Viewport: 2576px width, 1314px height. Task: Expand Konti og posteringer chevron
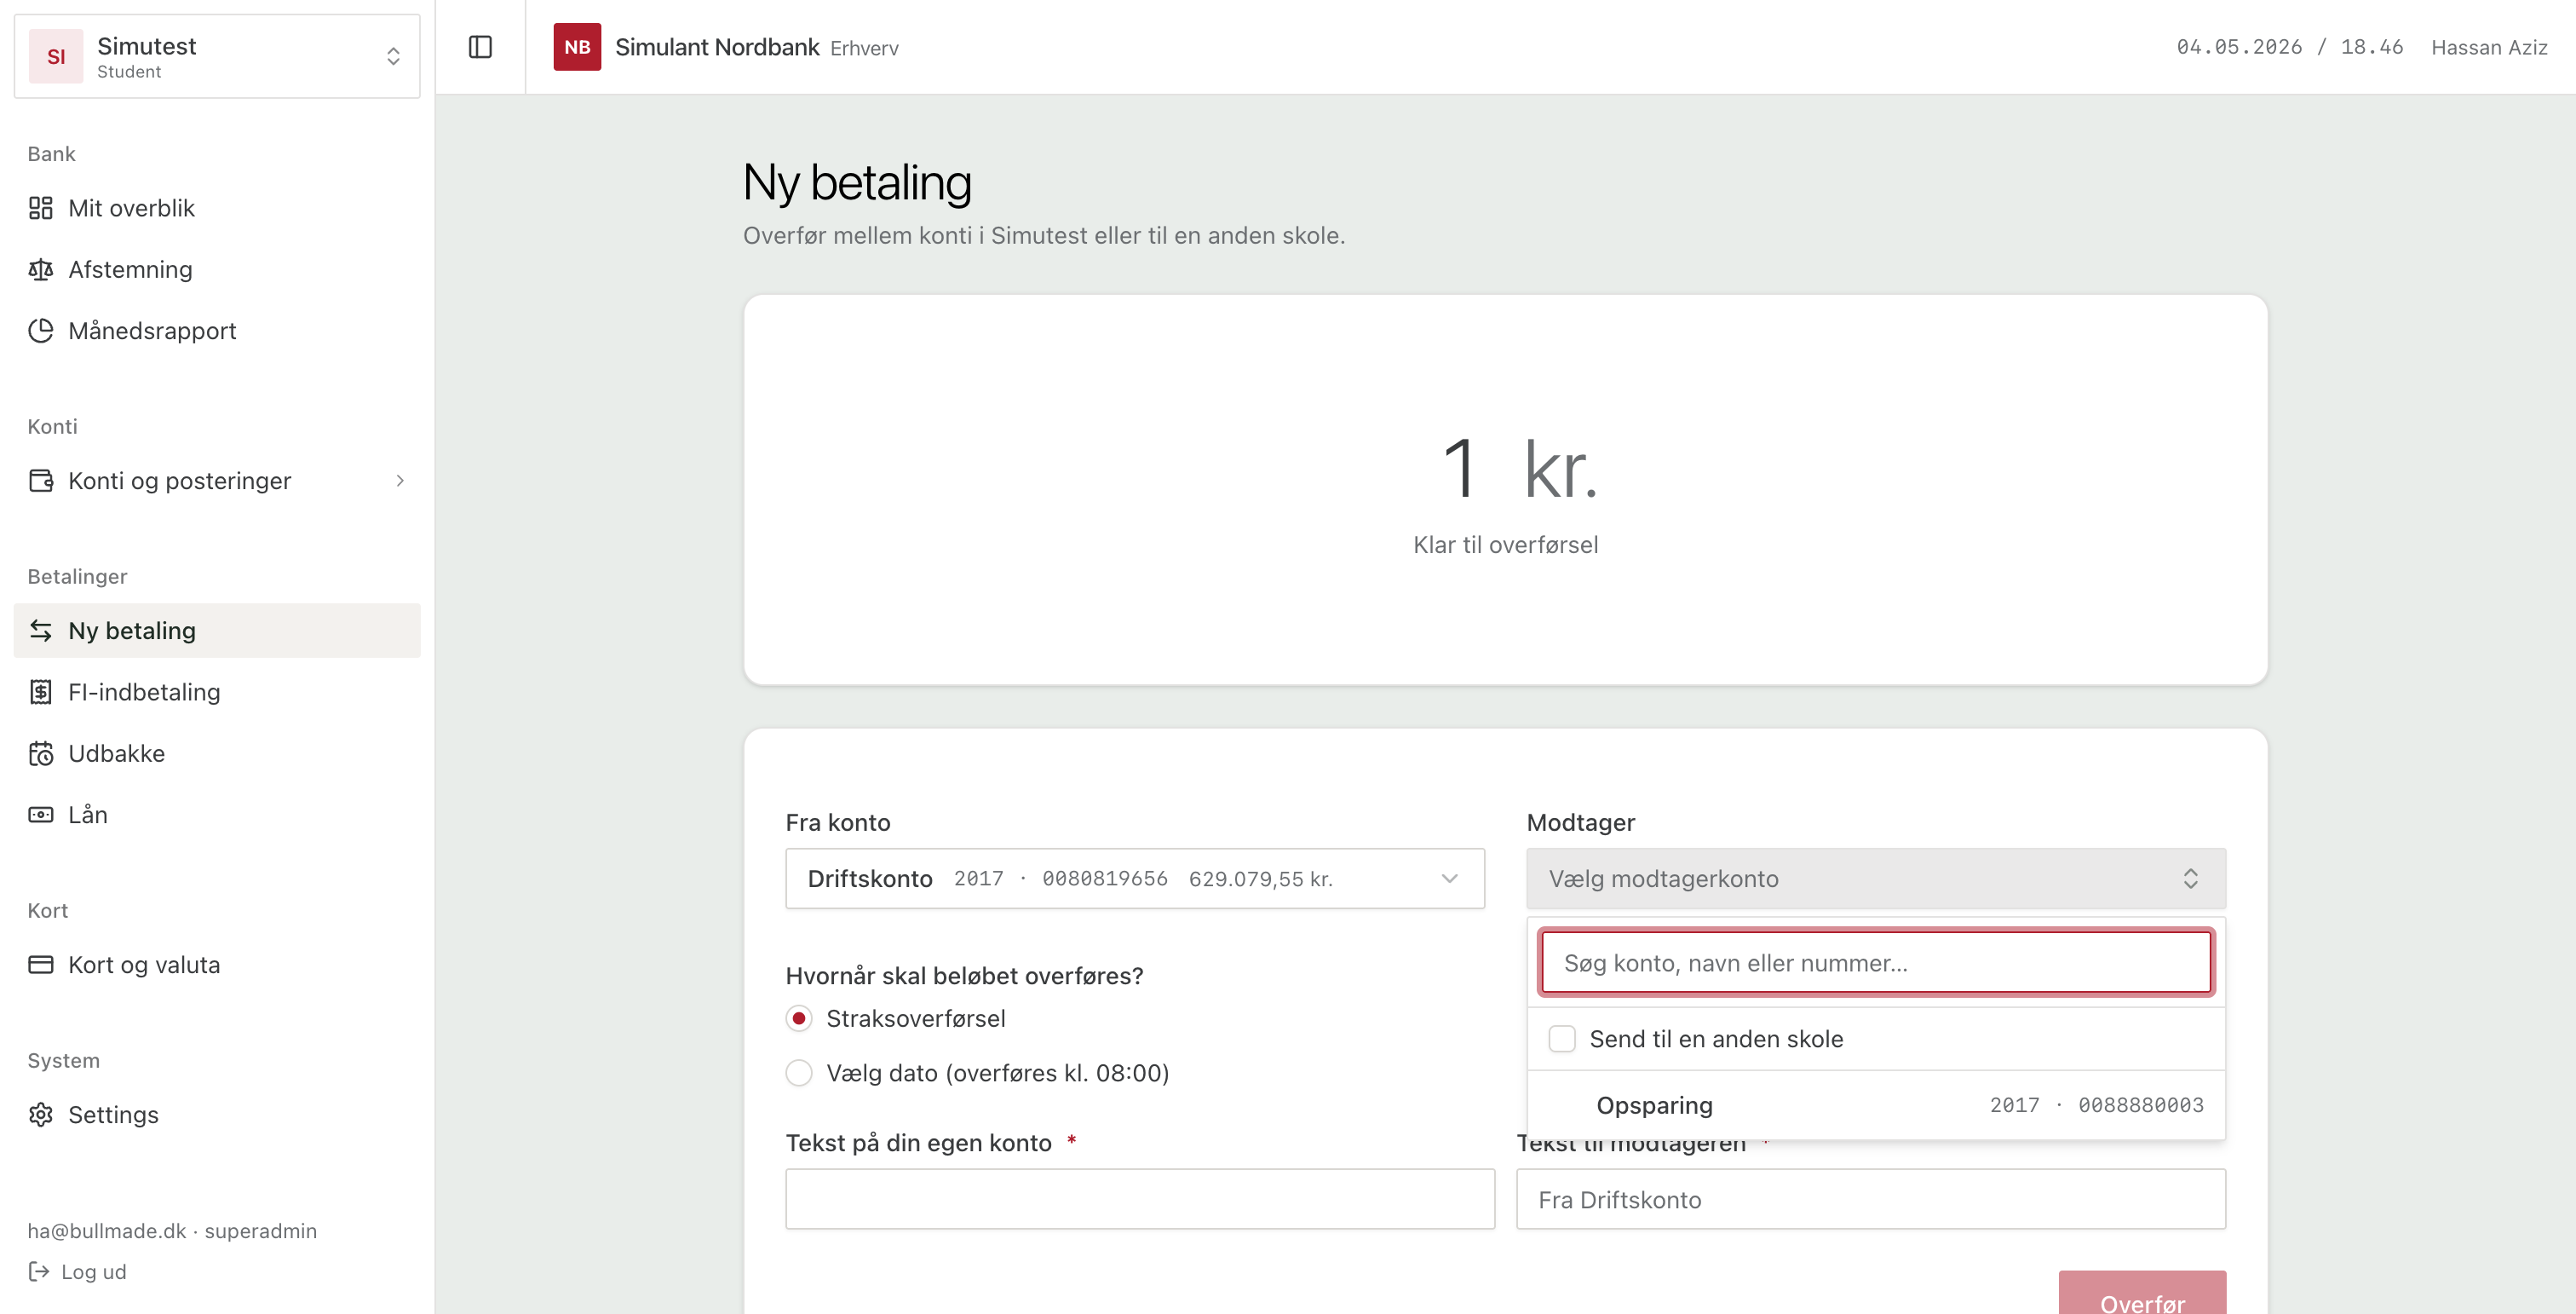tap(400, 480)
